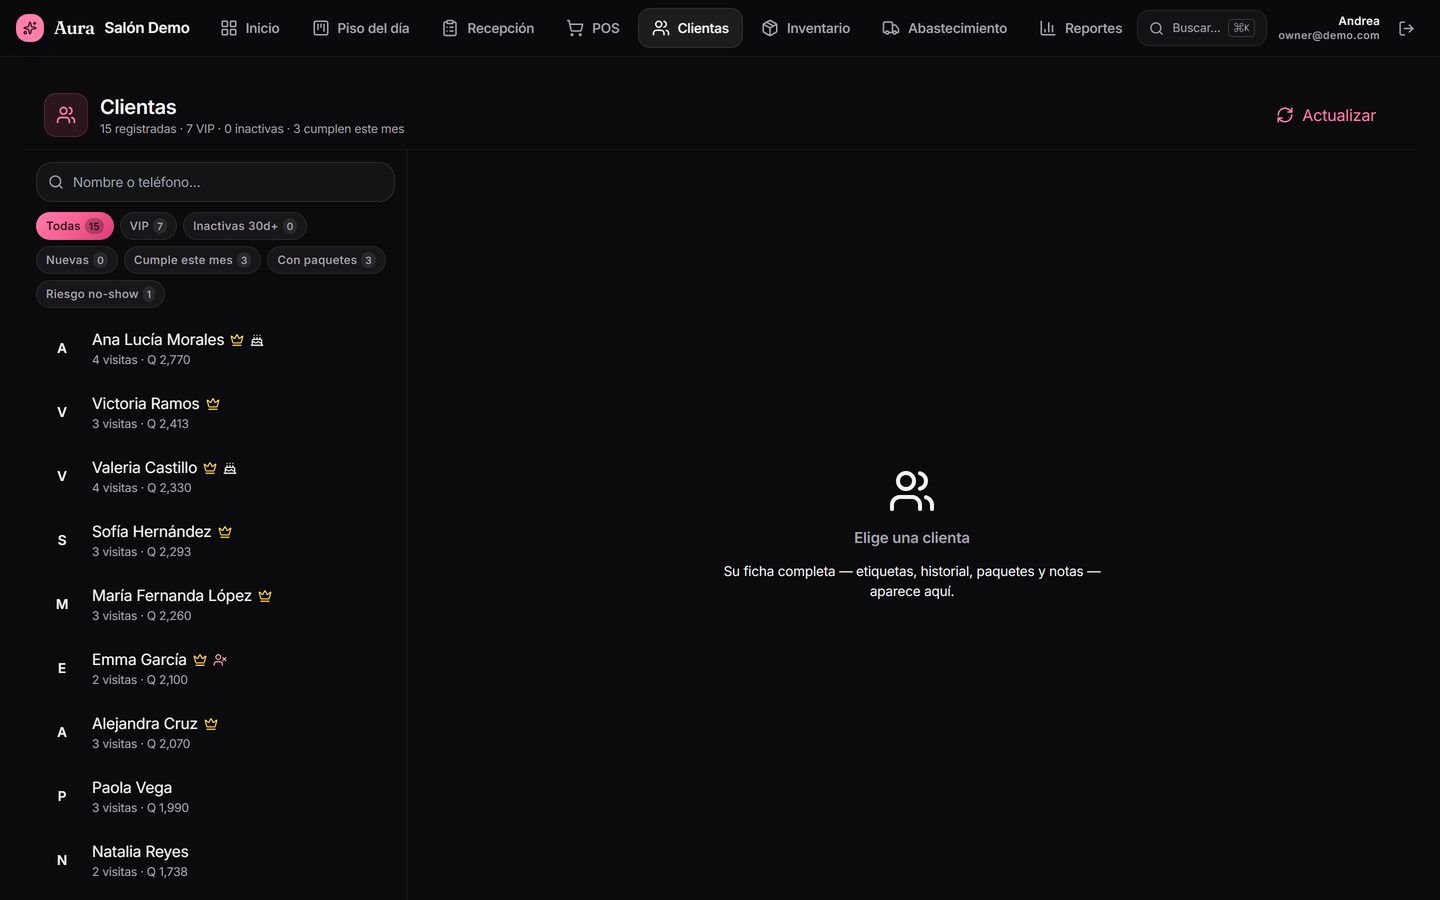This screenshot has width=1440, height=900.
Task: Click the crown icon beside Sofía Hernández
Action: [225, 532]
